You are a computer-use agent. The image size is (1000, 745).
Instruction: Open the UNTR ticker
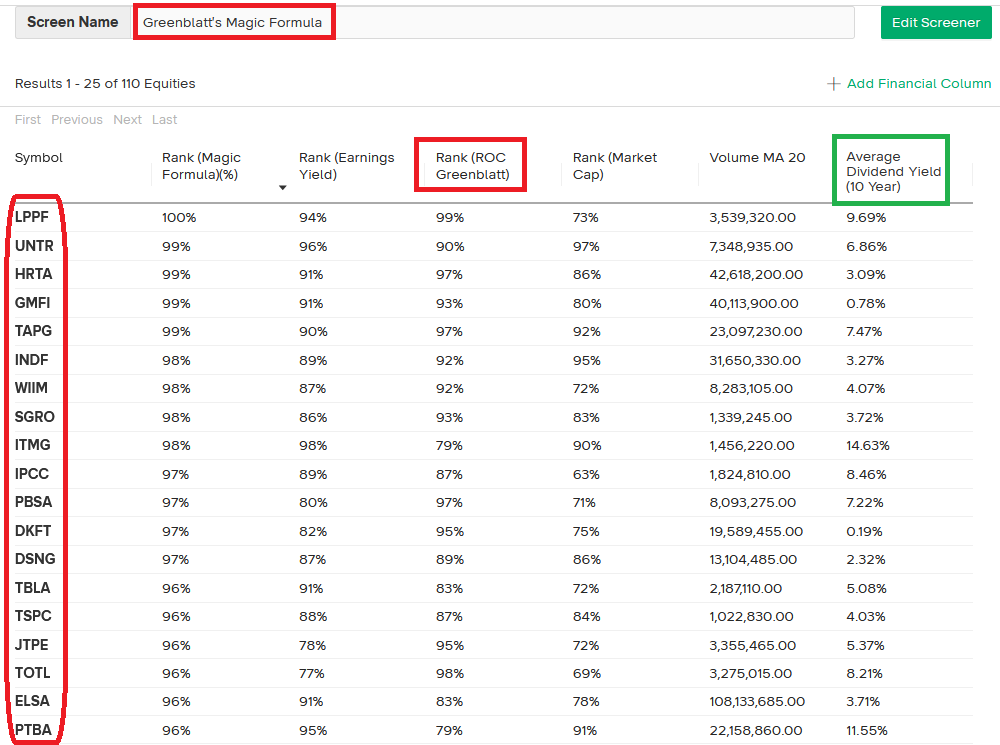(34, 246)
